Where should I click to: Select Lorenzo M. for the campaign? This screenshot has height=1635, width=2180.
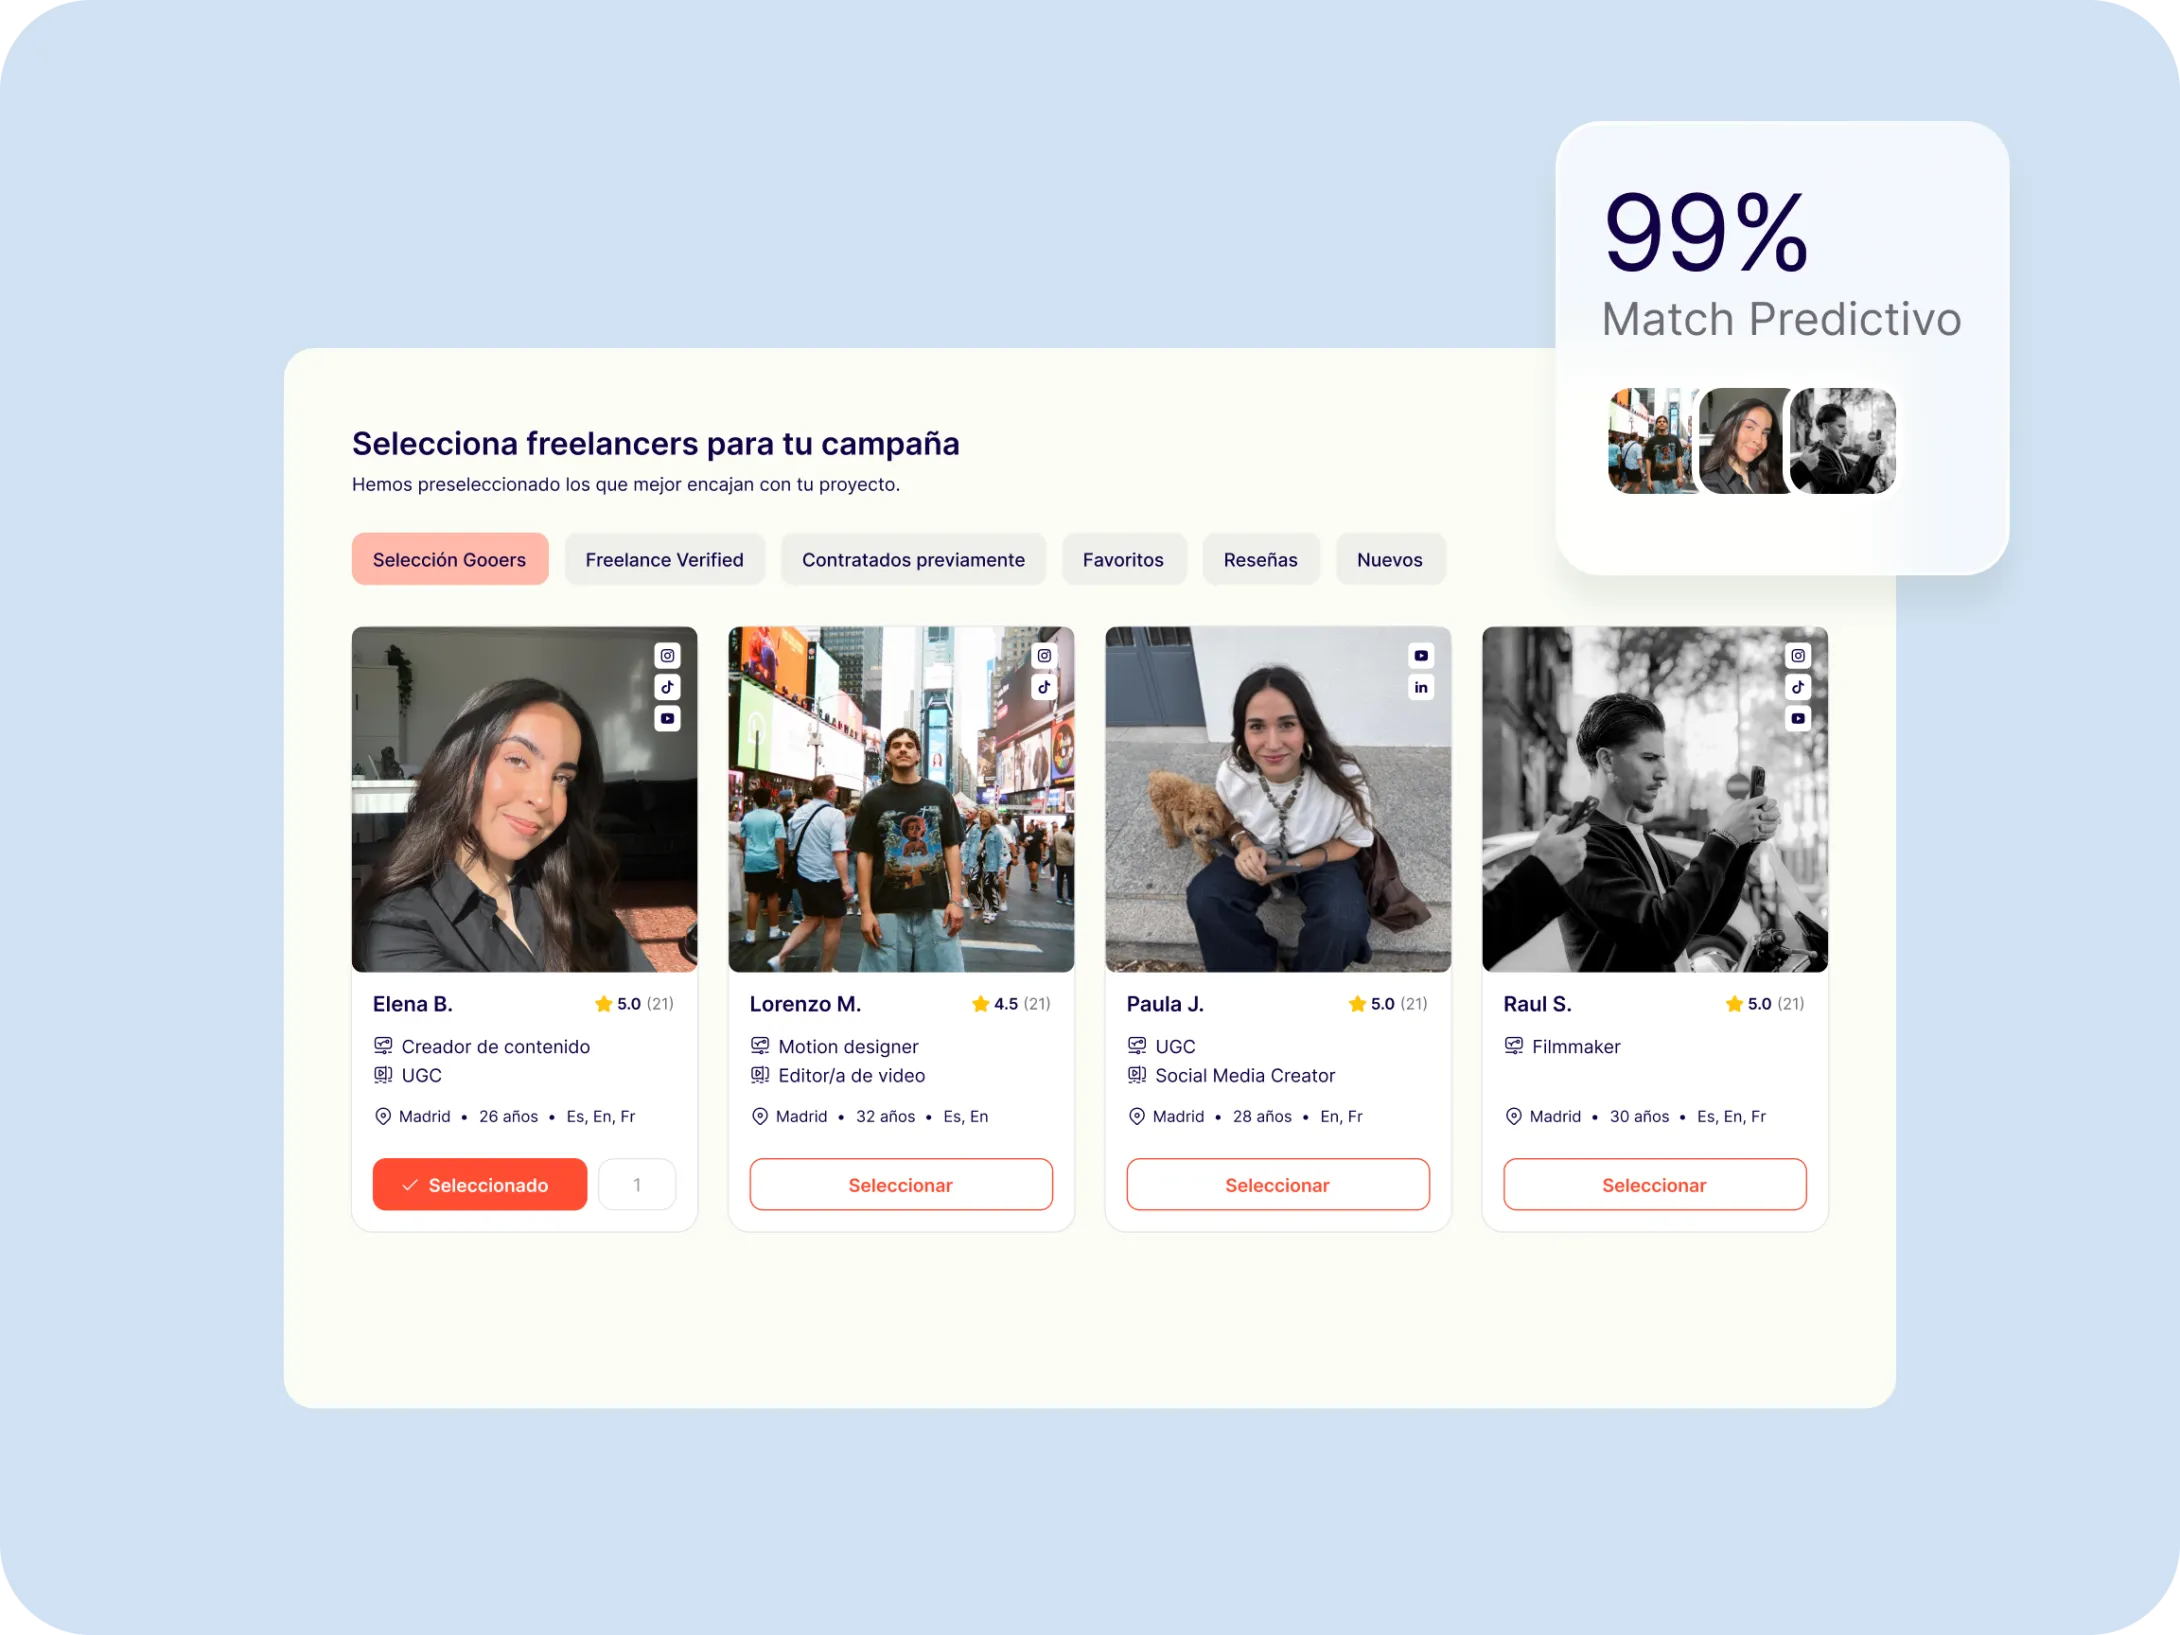pos(901,1185)
